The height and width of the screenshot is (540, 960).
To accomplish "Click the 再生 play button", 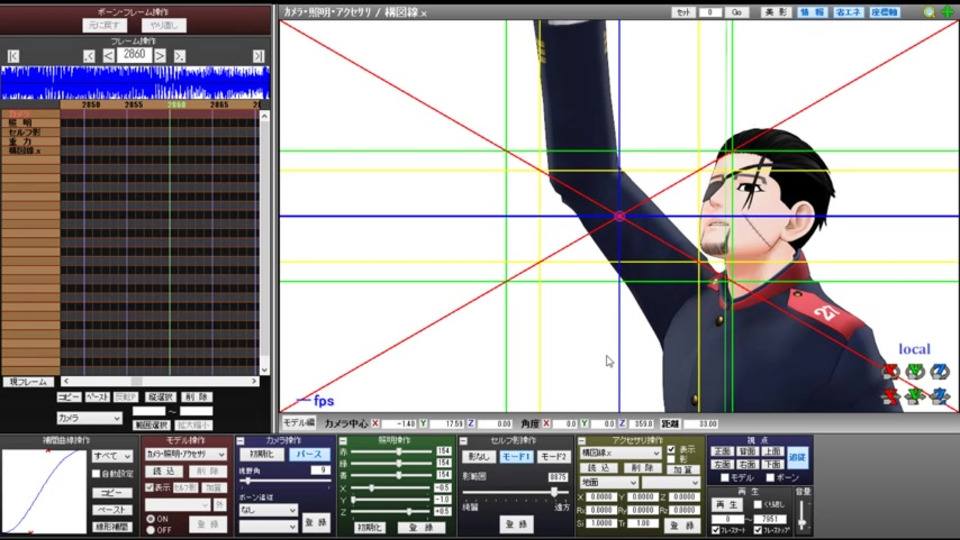I will click(x=727, y=505).
